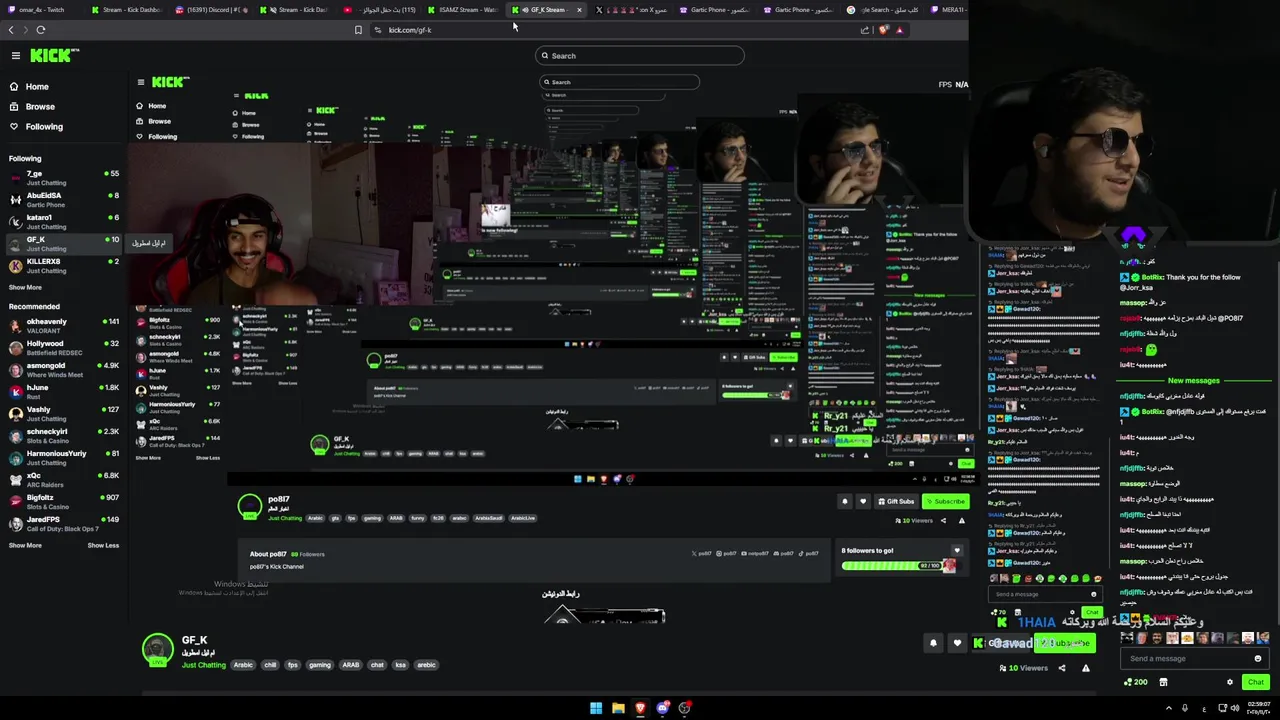Image resolution: width=1280 pixels, height=720 pixels.
Task: Open AbuEidSA channel playing Gartic Phone
Action: [63, 200]
